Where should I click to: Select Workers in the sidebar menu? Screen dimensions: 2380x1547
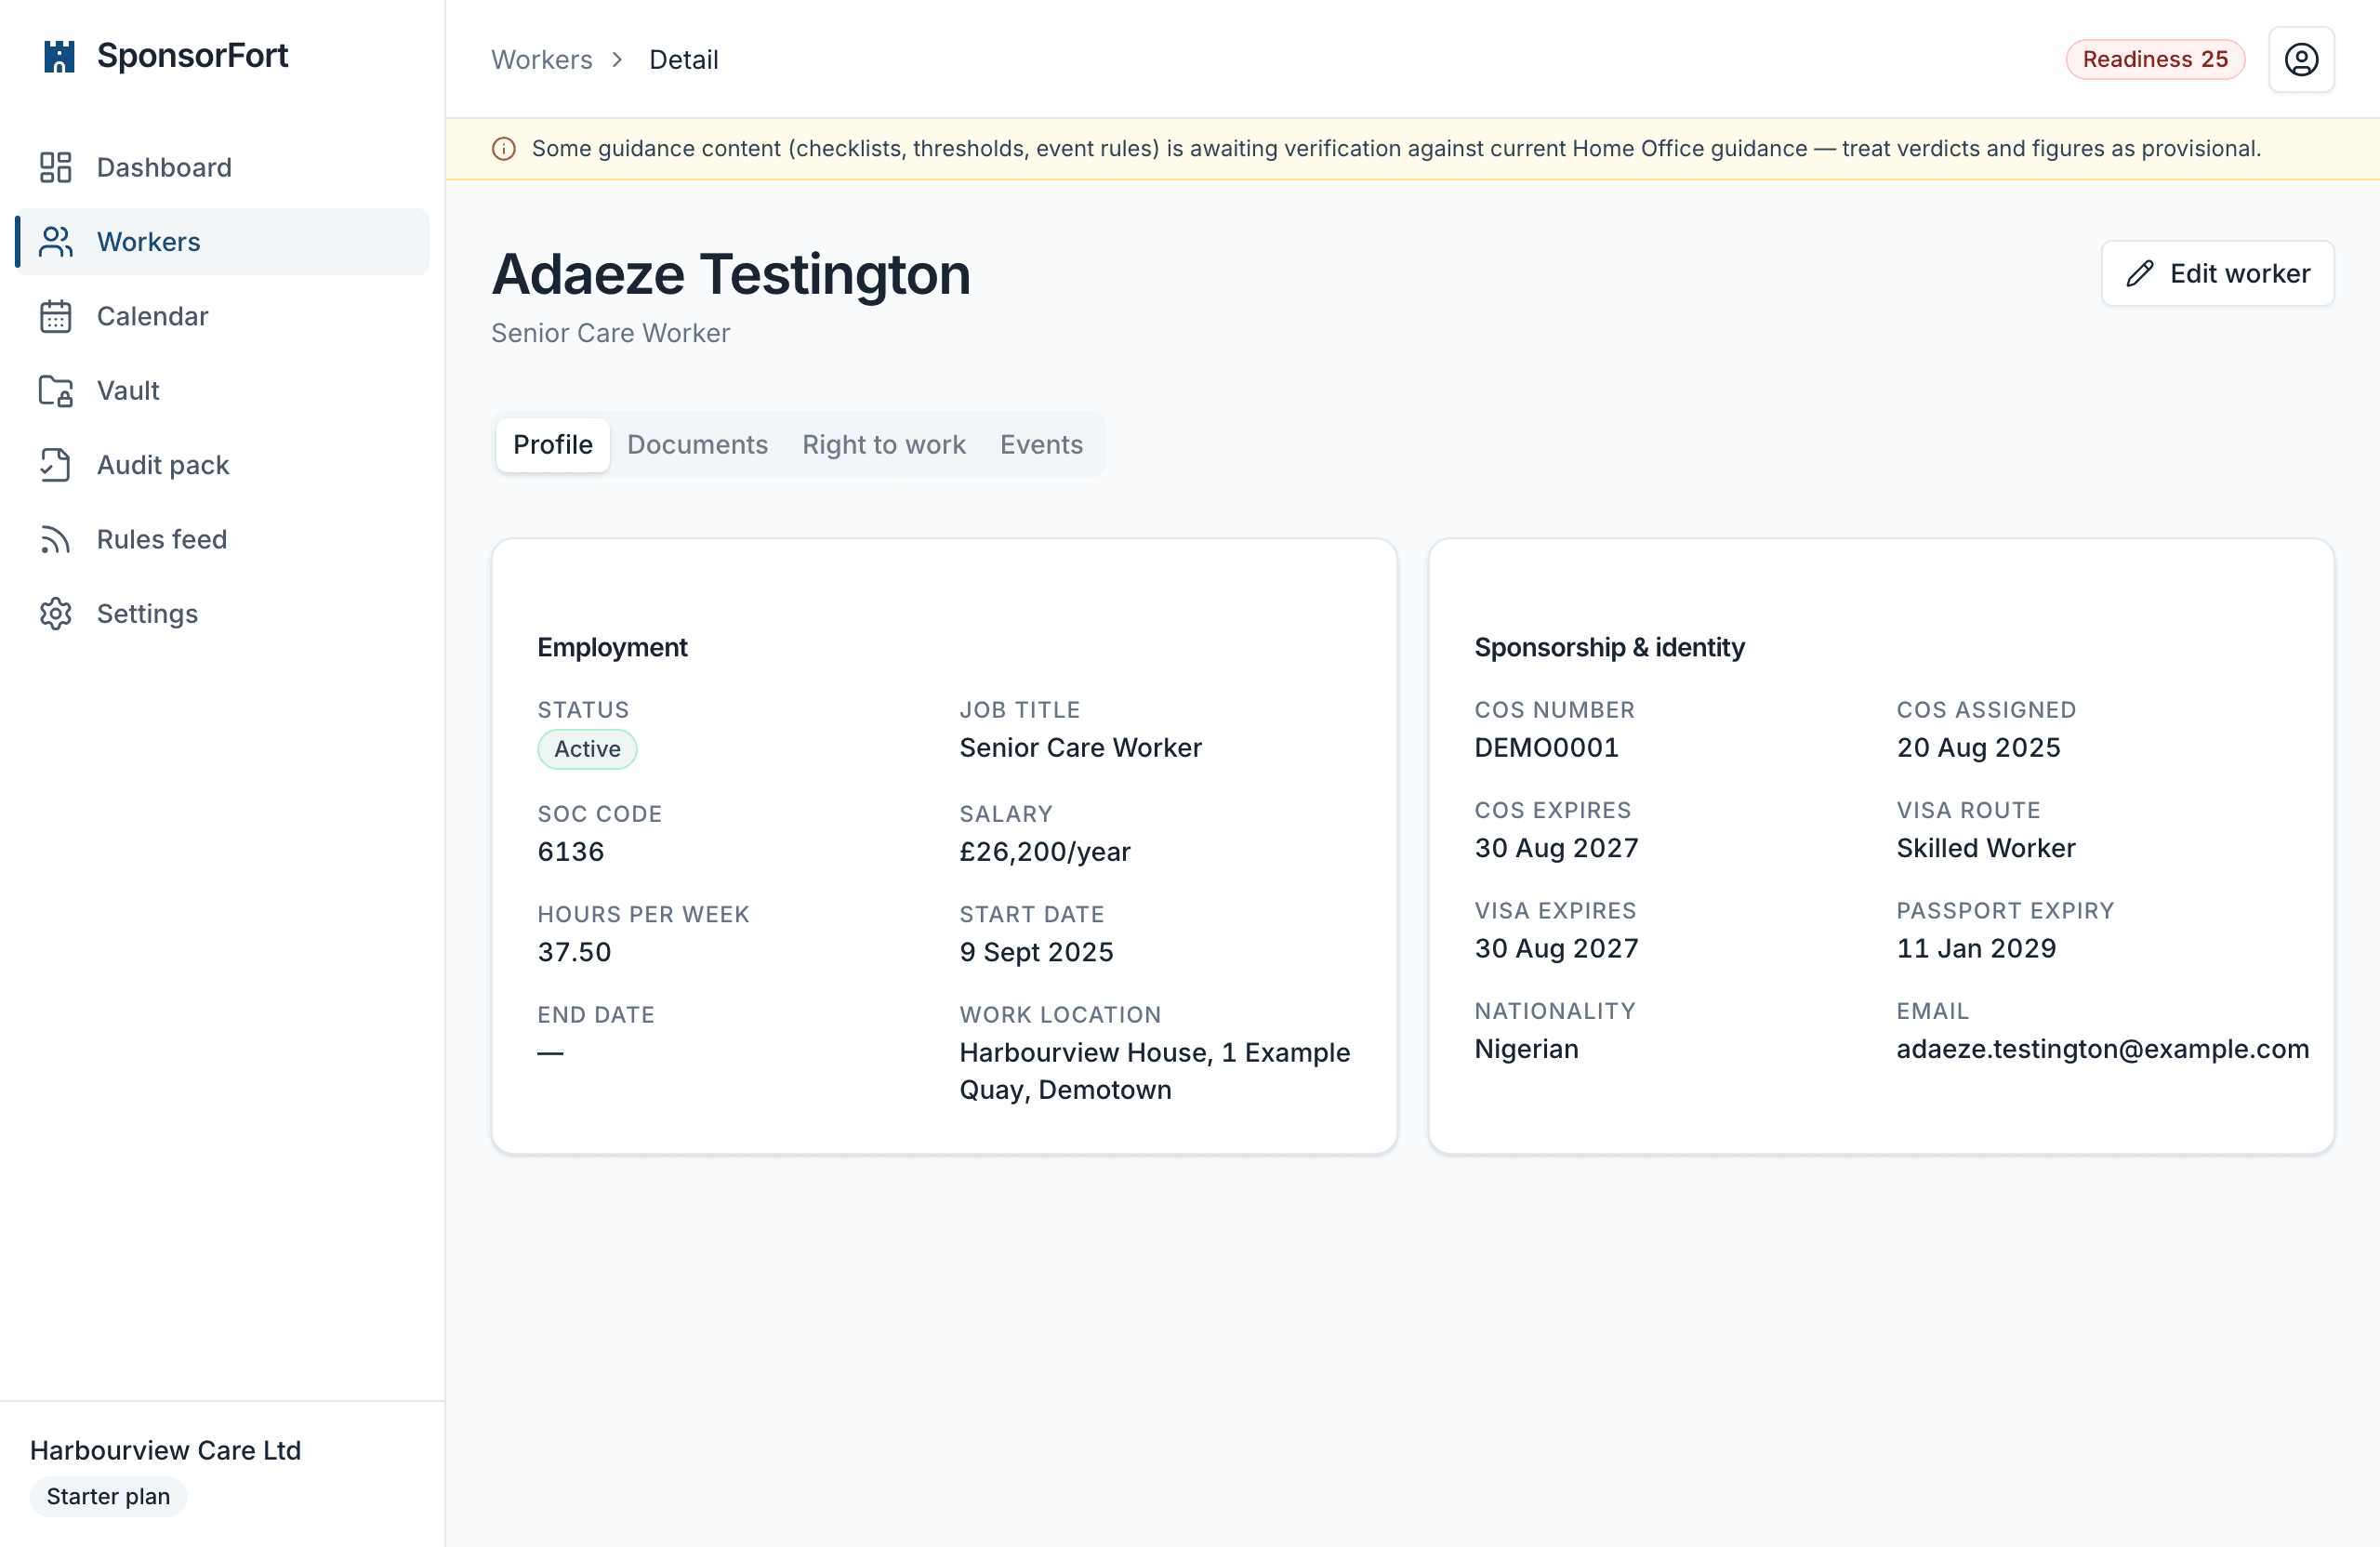pyautogui.click(x=223, y=241)
